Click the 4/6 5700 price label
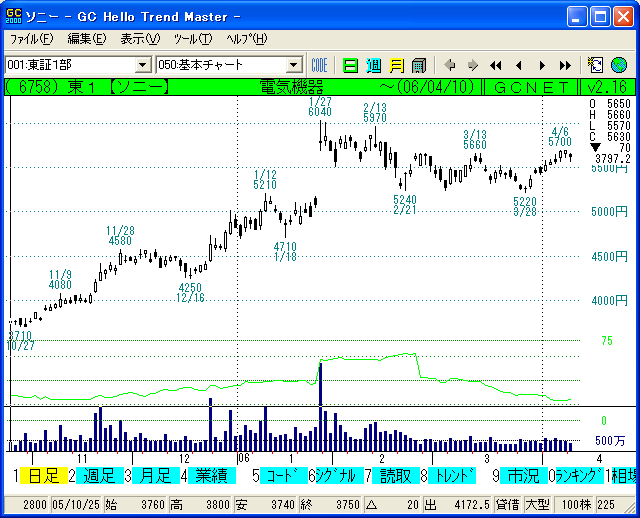This screenshot has width=640, height=518. point(560,137)
